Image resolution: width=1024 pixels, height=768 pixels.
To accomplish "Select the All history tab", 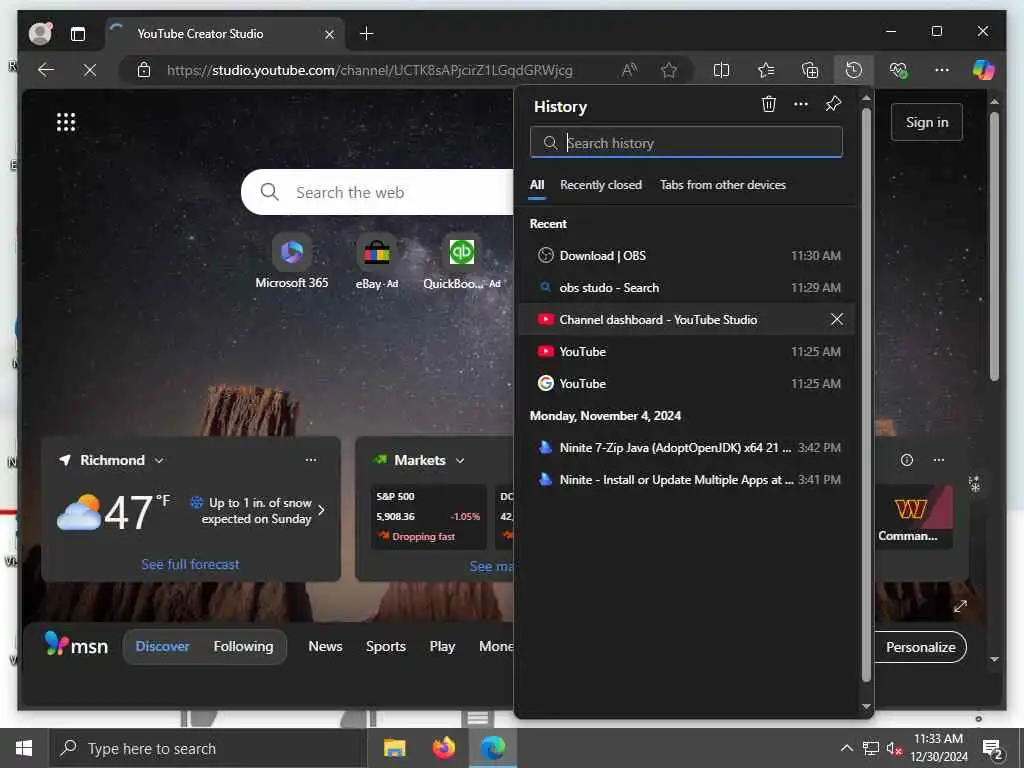I will 537,185.
